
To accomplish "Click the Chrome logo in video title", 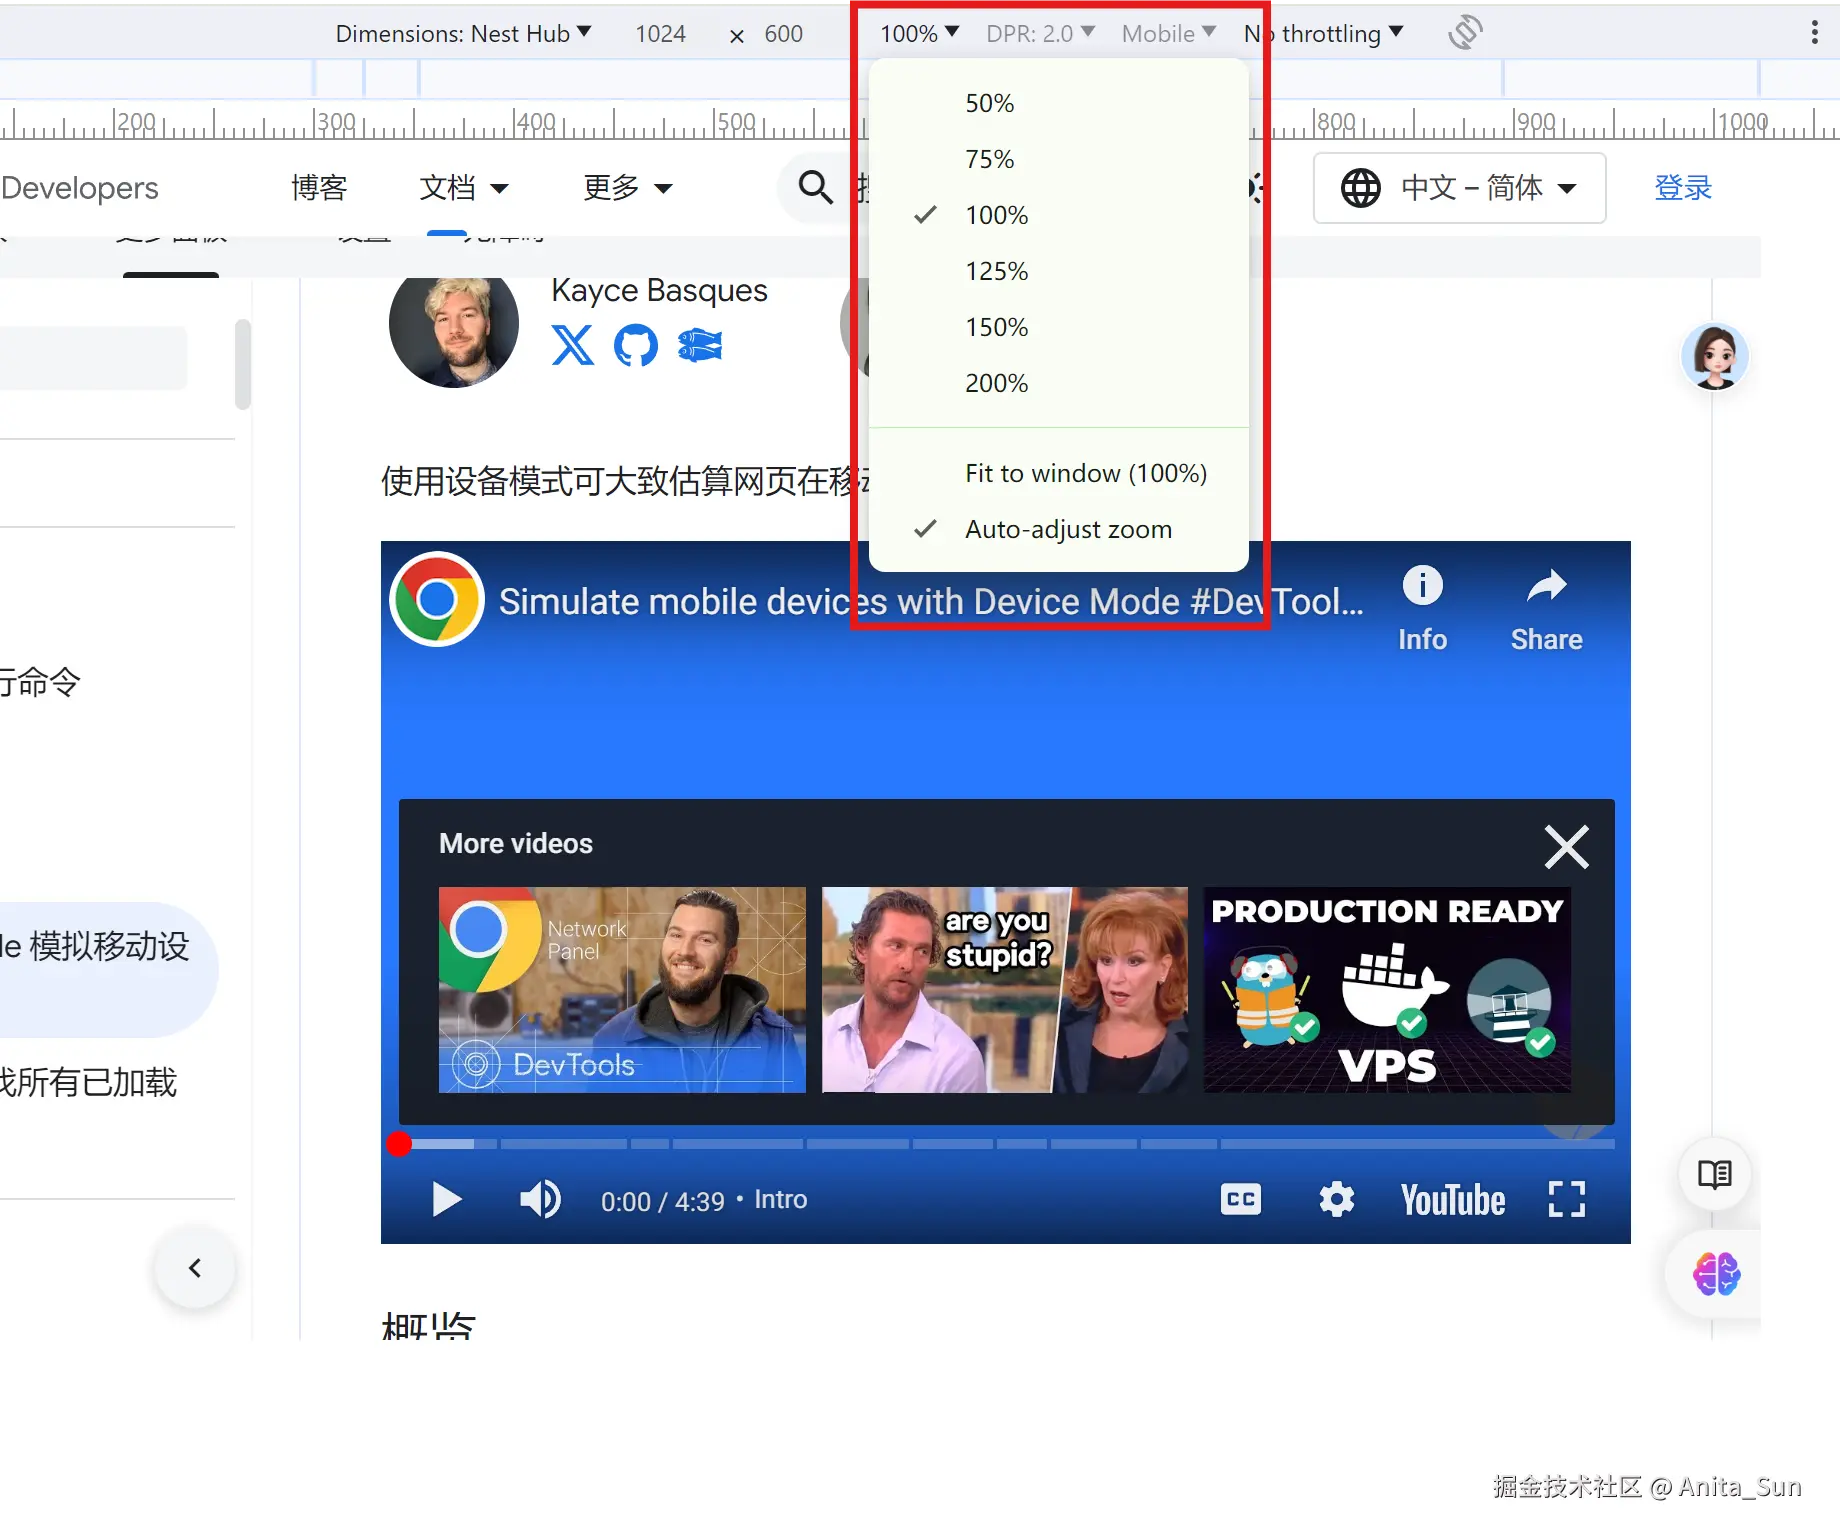I will tap(437, 599).
